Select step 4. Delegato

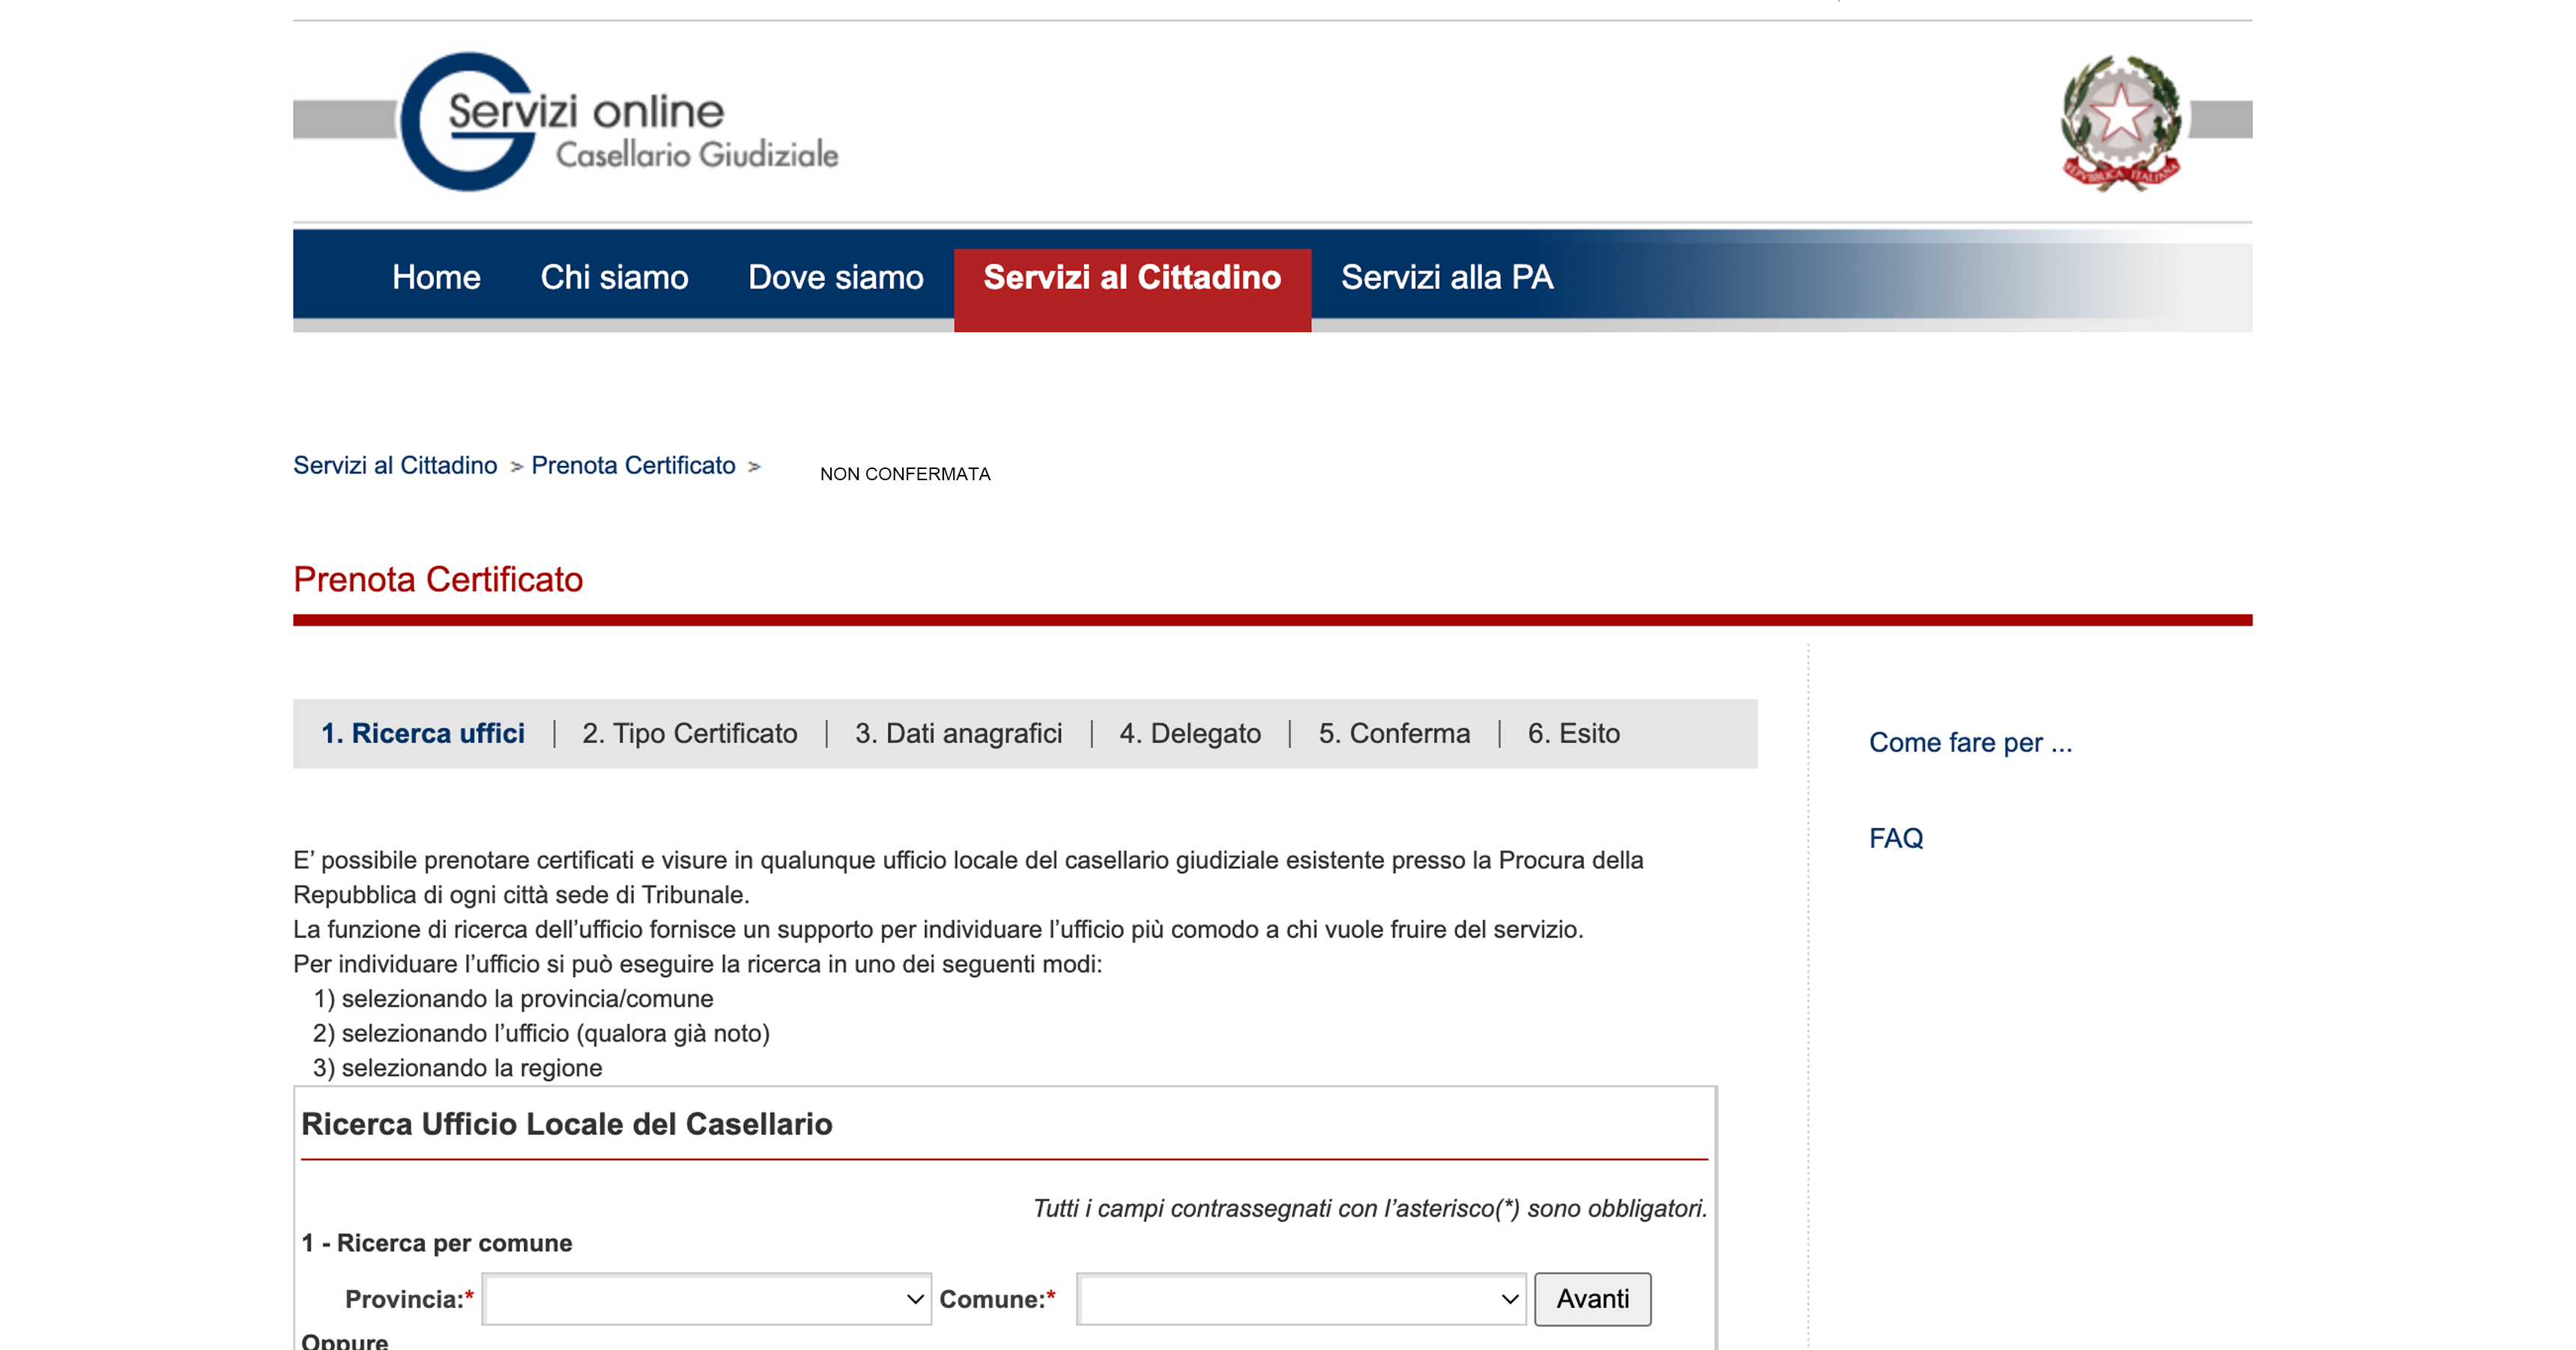(1190, 734)
